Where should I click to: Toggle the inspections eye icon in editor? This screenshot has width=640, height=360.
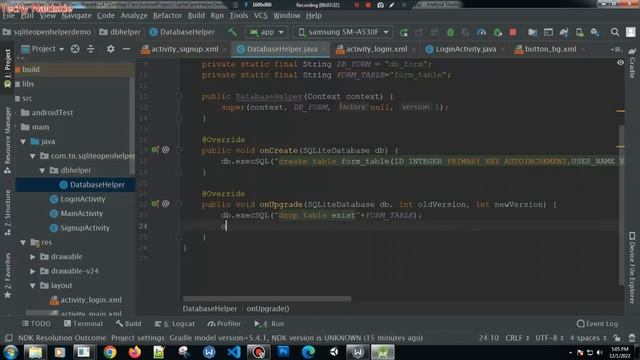tap(620, 63)
